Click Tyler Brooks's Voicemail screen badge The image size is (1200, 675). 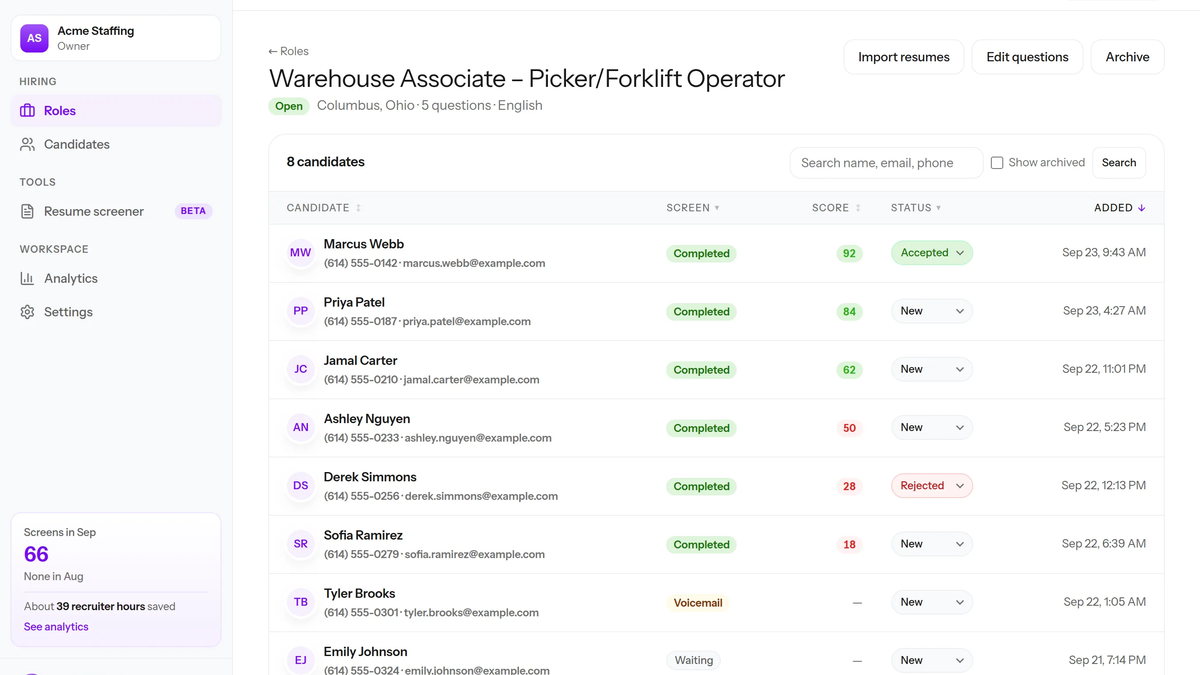click(698, 603)
